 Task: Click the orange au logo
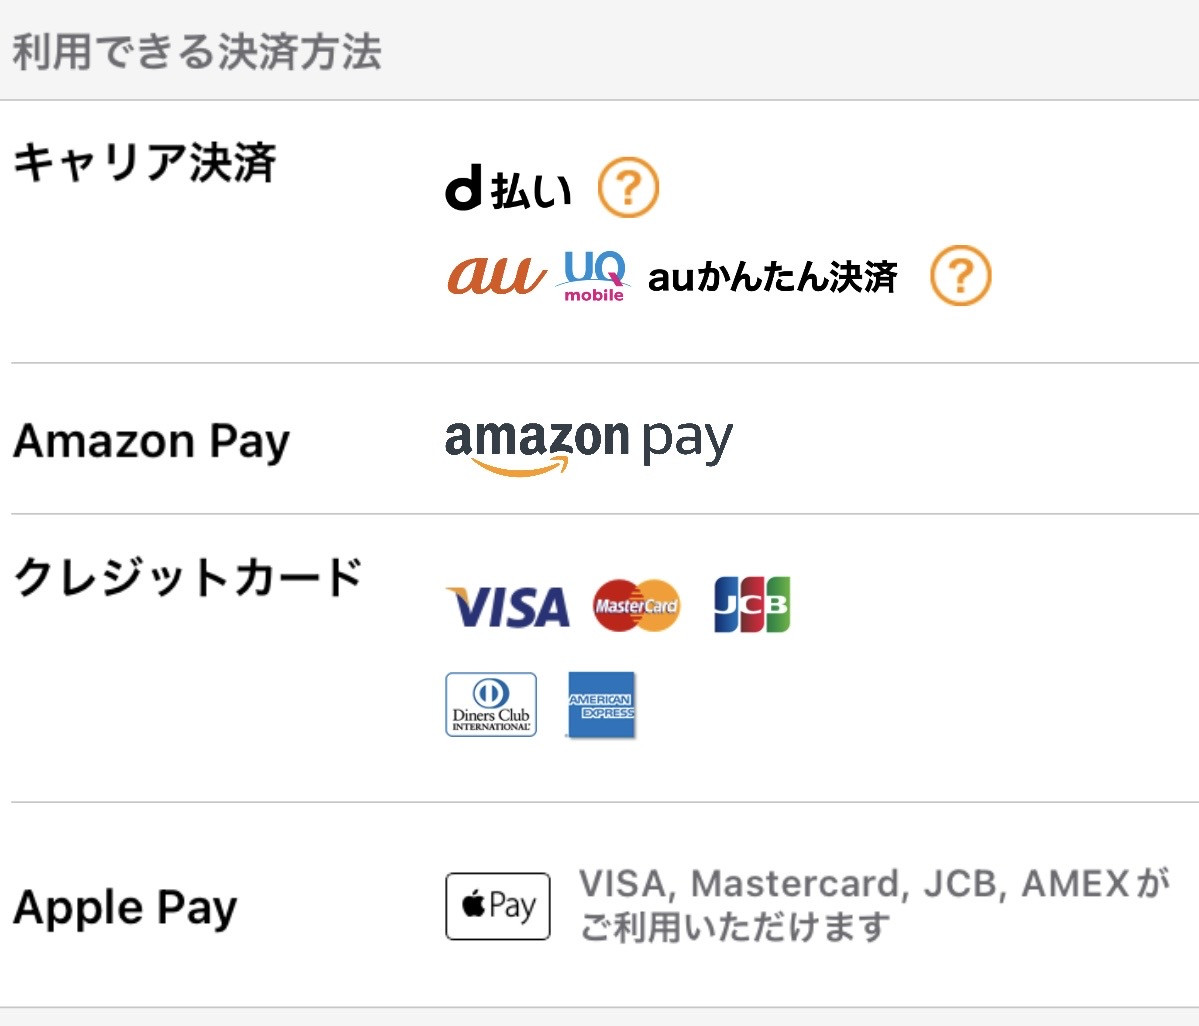(496, 275)
